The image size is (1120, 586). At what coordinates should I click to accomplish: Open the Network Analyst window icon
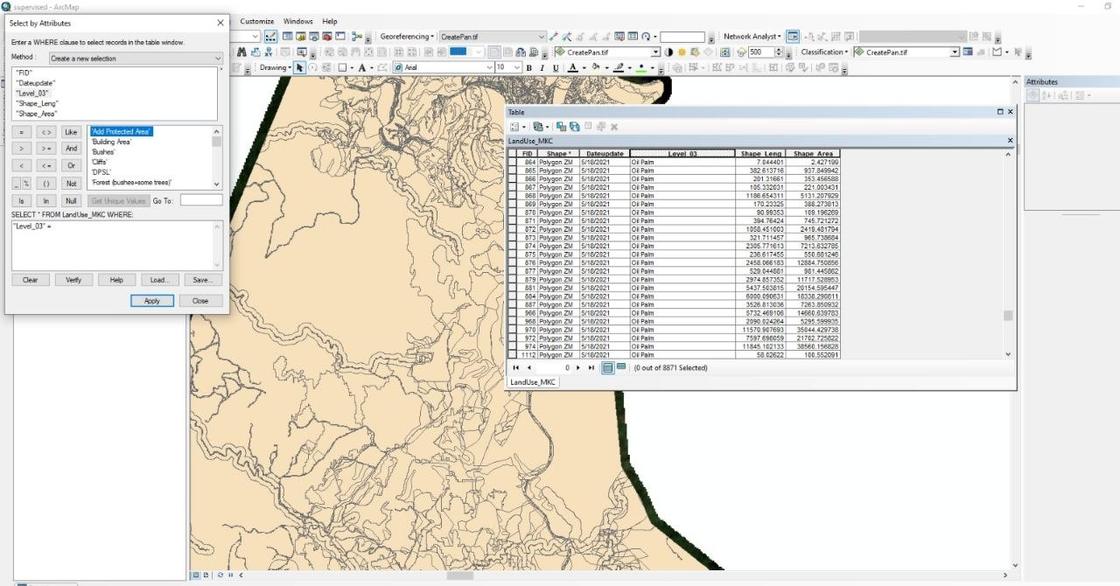coord(793,36)
